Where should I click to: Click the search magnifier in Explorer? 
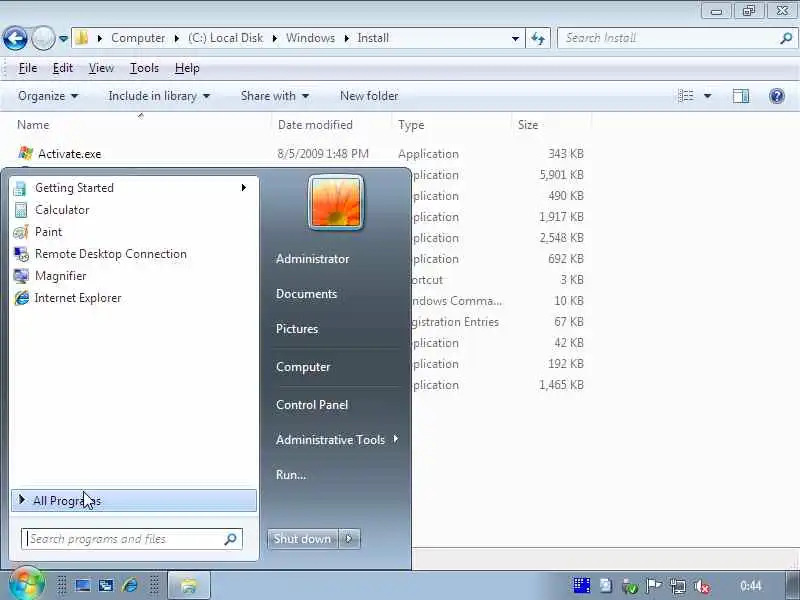pos(786,38)
